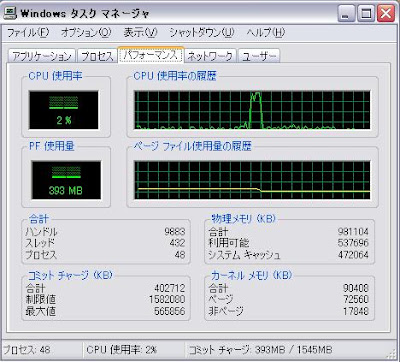Click the window resize grip
Viewport: 400px width, 362px height.
point(392,354)
